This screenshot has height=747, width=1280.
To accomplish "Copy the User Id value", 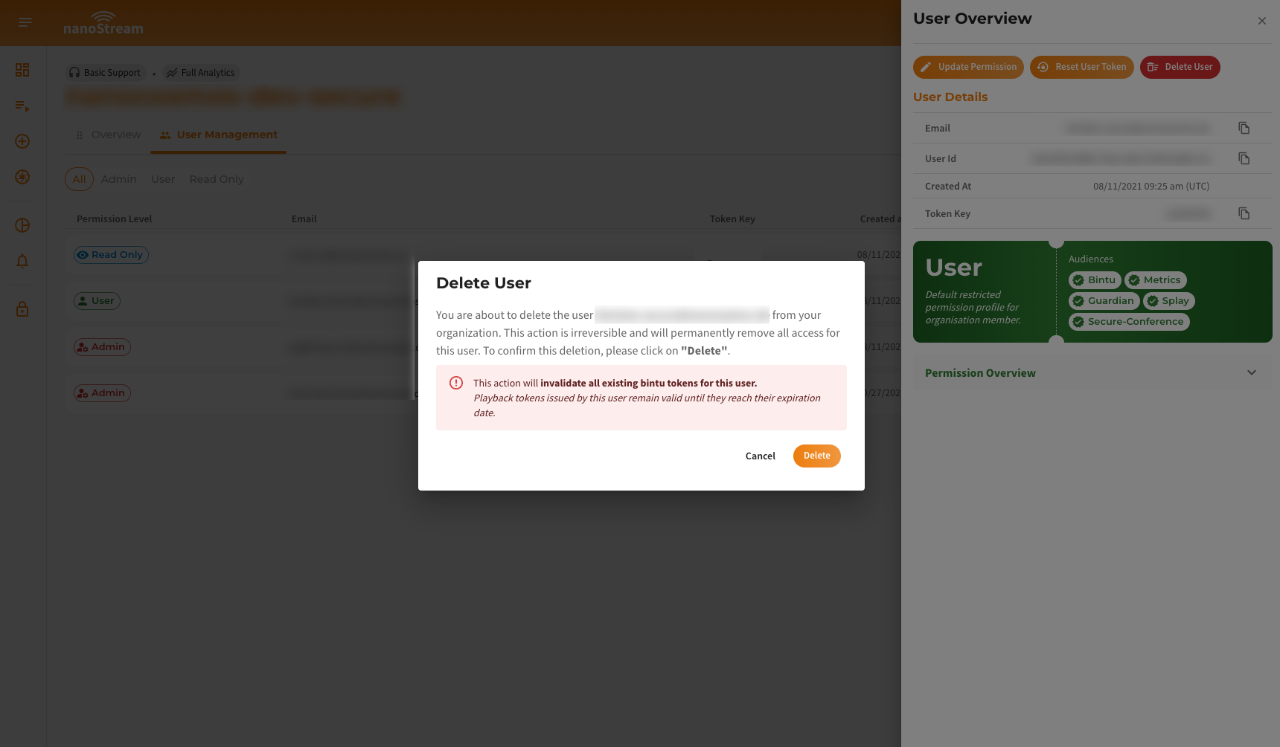I will coord(1244,158).
